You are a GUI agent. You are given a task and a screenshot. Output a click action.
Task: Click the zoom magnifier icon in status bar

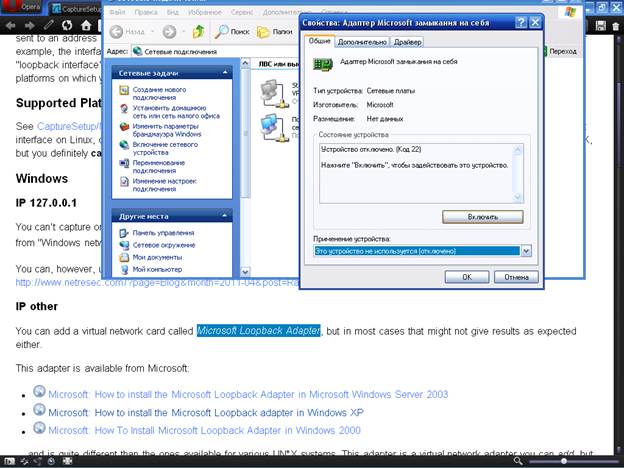tap(518, 461)
